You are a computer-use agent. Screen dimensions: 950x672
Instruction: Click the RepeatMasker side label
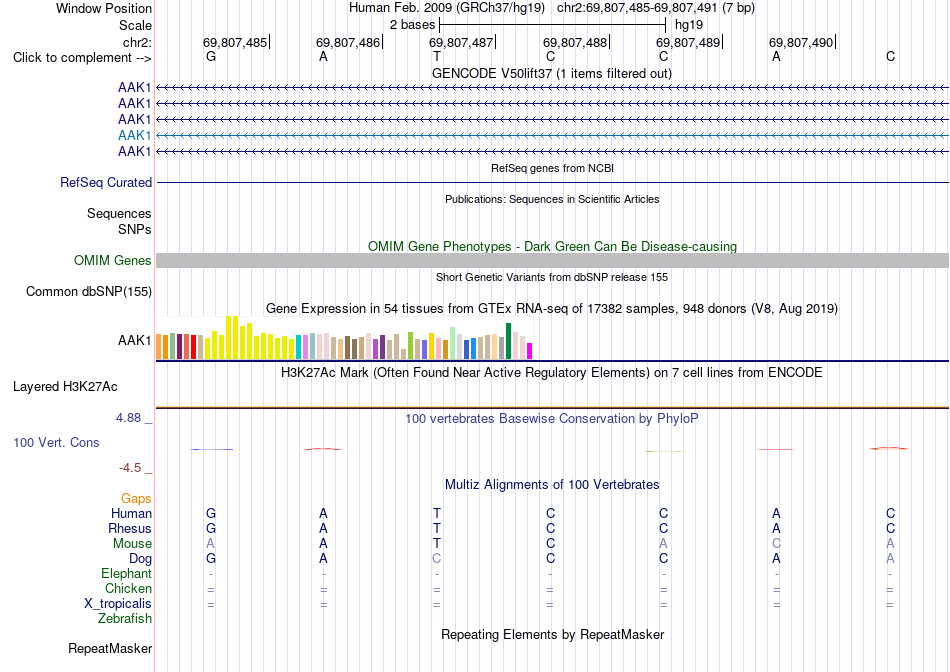[x=110, y=648]
